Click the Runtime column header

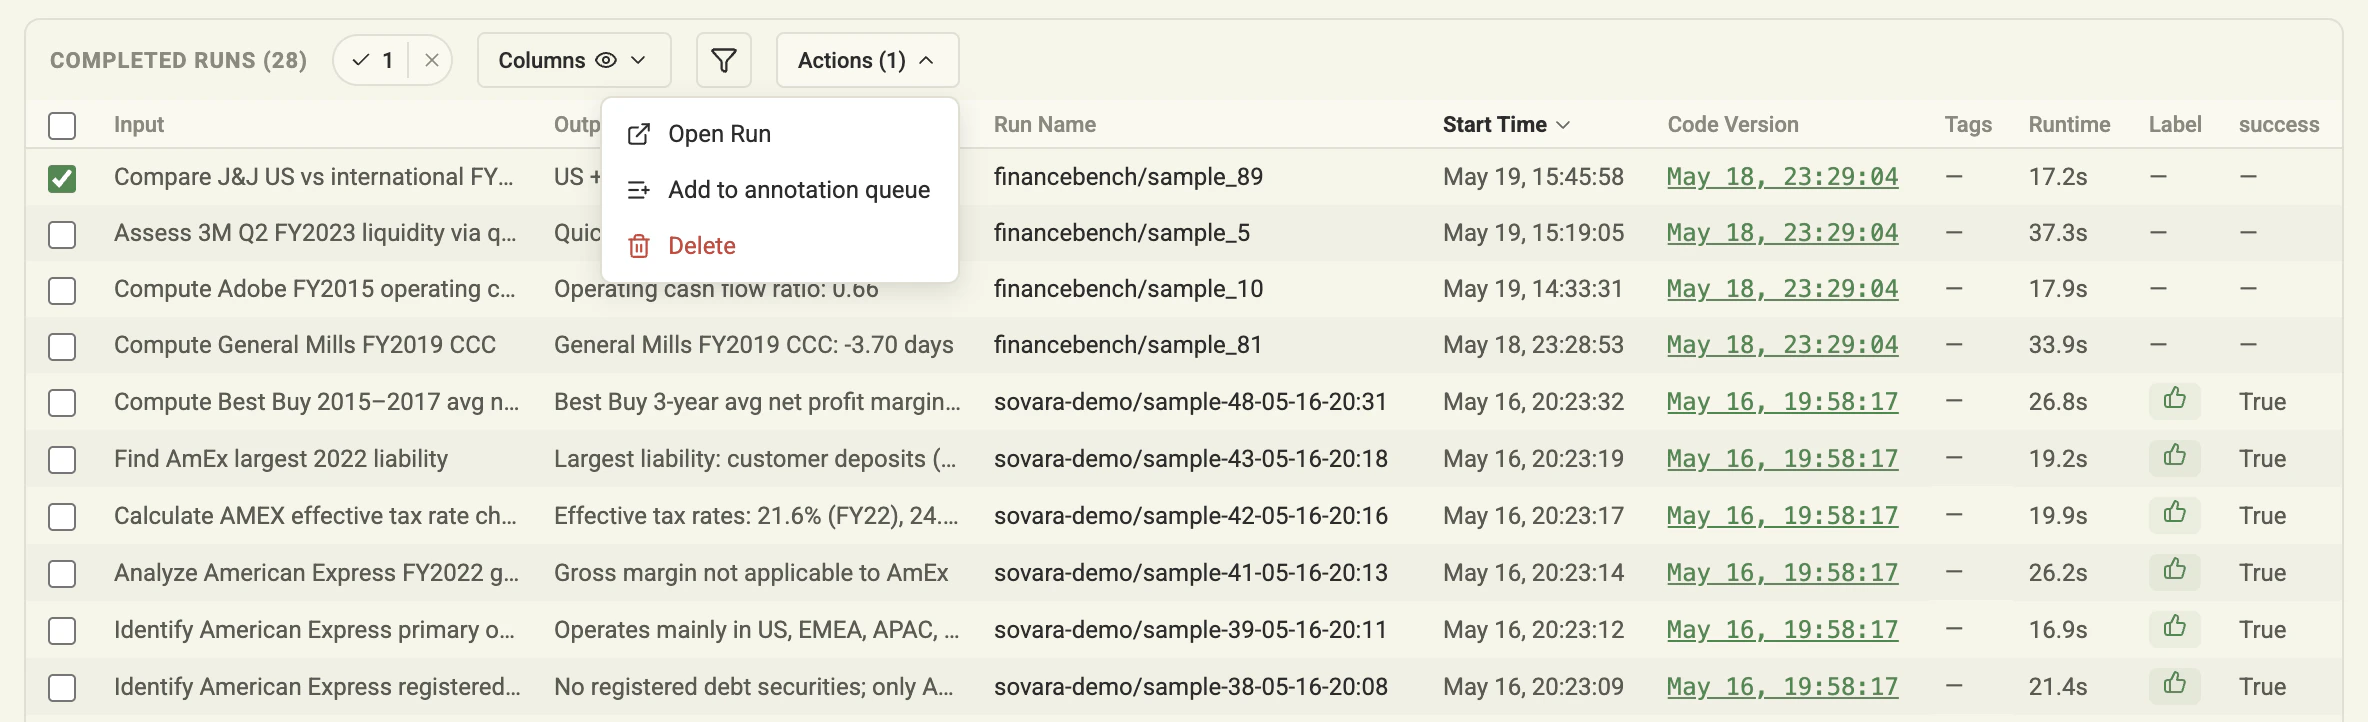[2069, 124]
